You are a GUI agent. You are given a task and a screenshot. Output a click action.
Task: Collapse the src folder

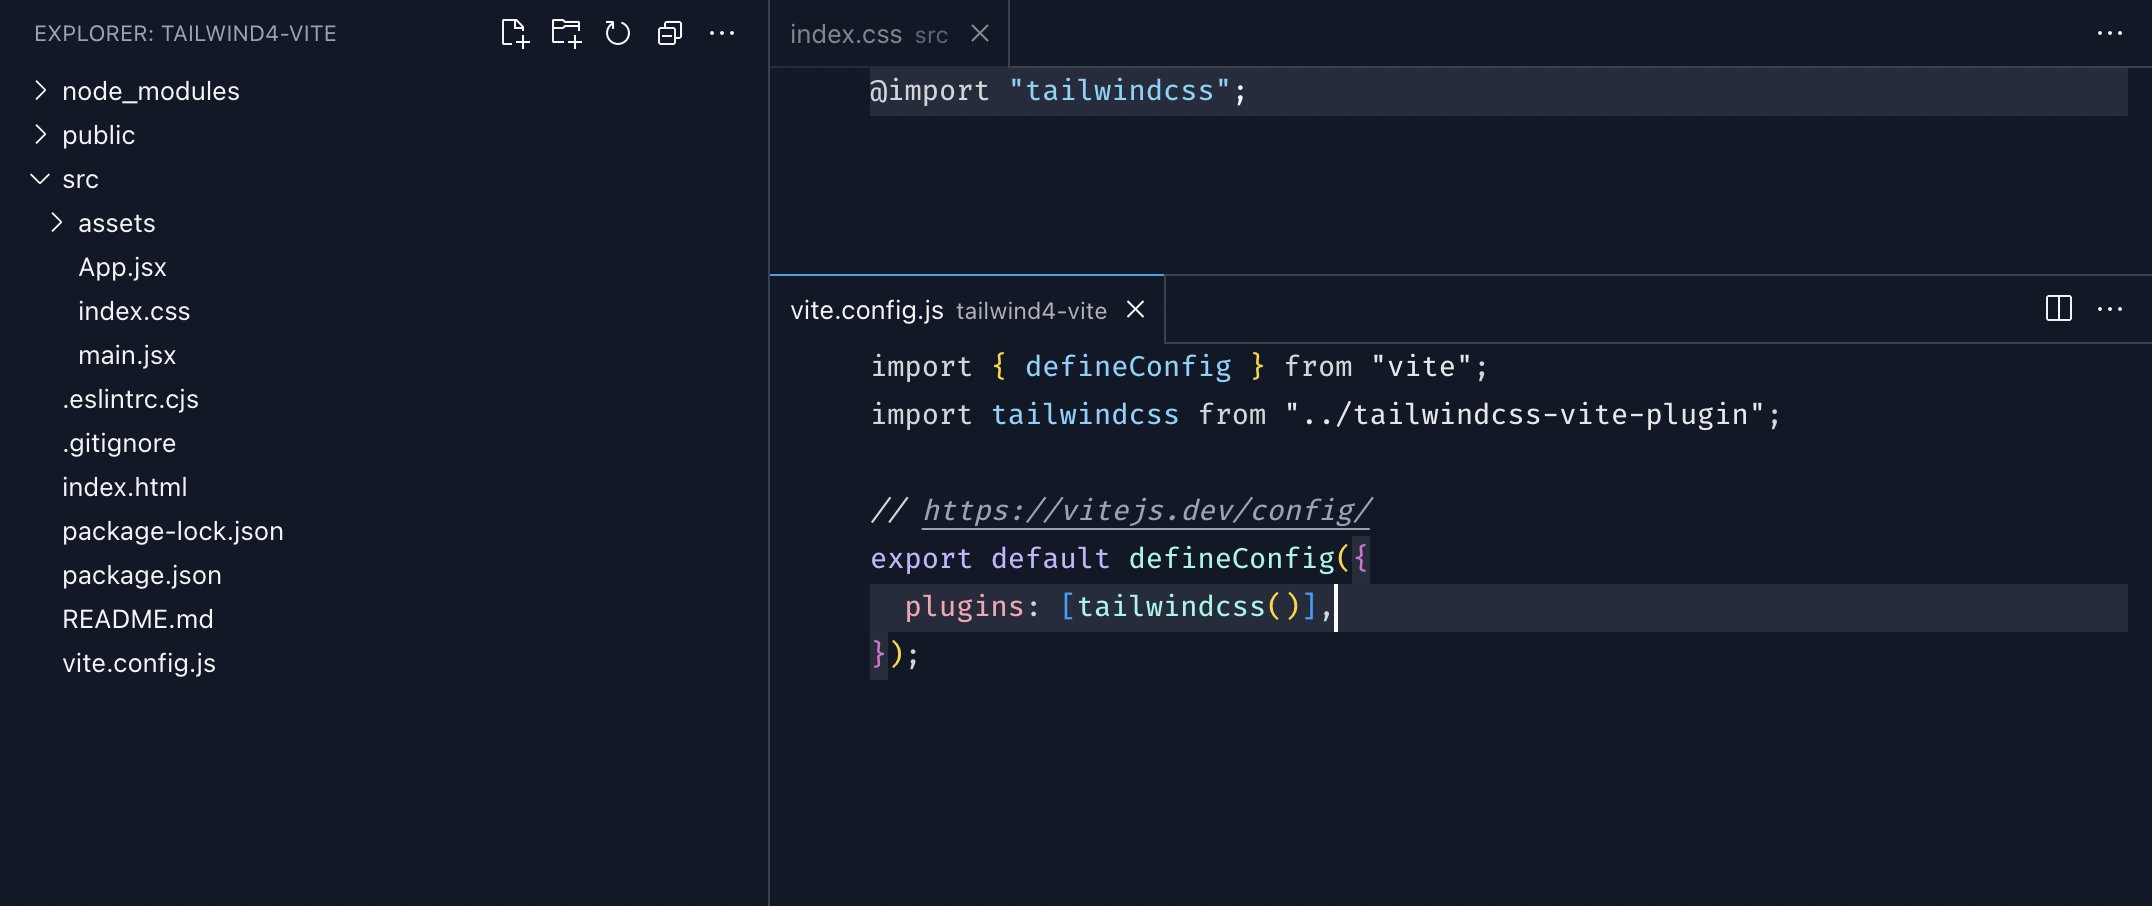[x=40, y=179]
